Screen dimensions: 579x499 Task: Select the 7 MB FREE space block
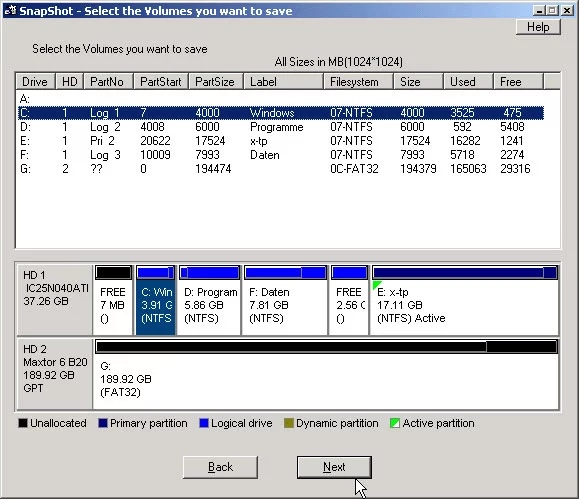click(113, 300)
